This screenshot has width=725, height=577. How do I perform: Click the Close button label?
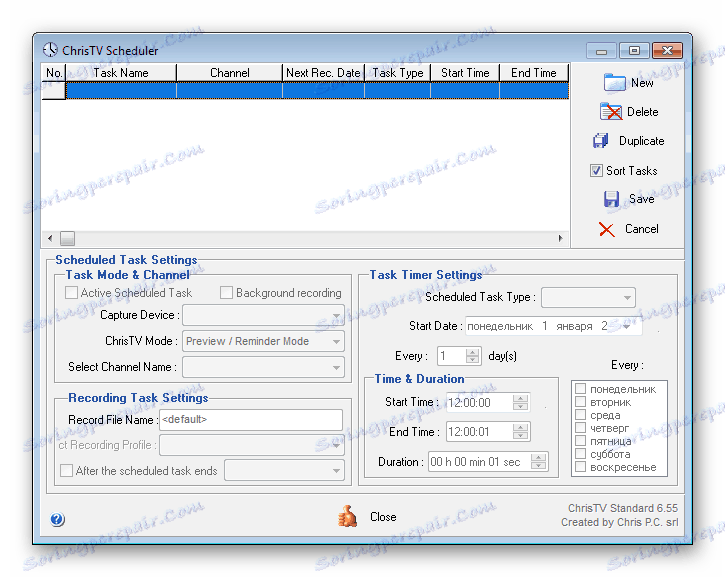tap(383, 517)
